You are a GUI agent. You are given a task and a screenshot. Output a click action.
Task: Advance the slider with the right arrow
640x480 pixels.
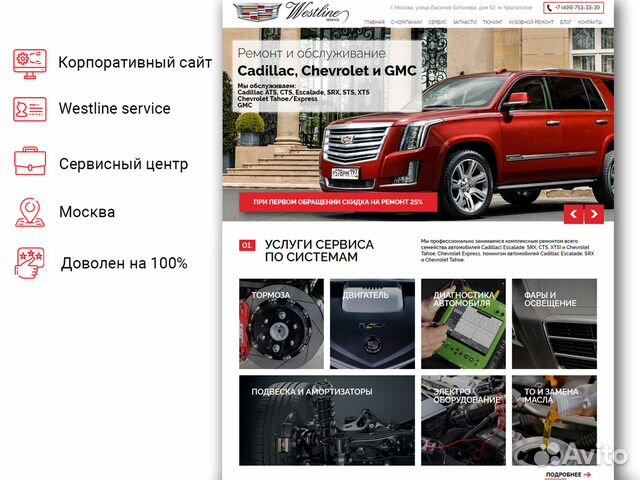594,214
